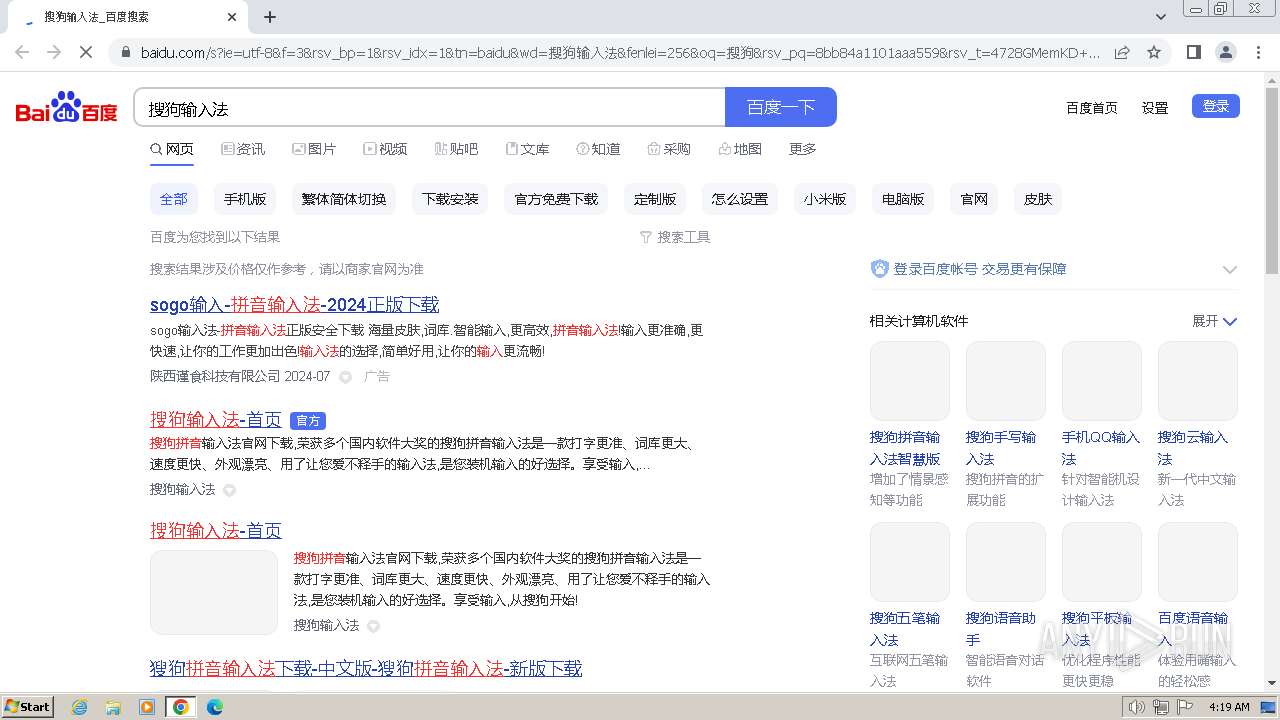
Task: Select the 小米版 filter chip
Action: pyautogui.click(x=825, y=199)
